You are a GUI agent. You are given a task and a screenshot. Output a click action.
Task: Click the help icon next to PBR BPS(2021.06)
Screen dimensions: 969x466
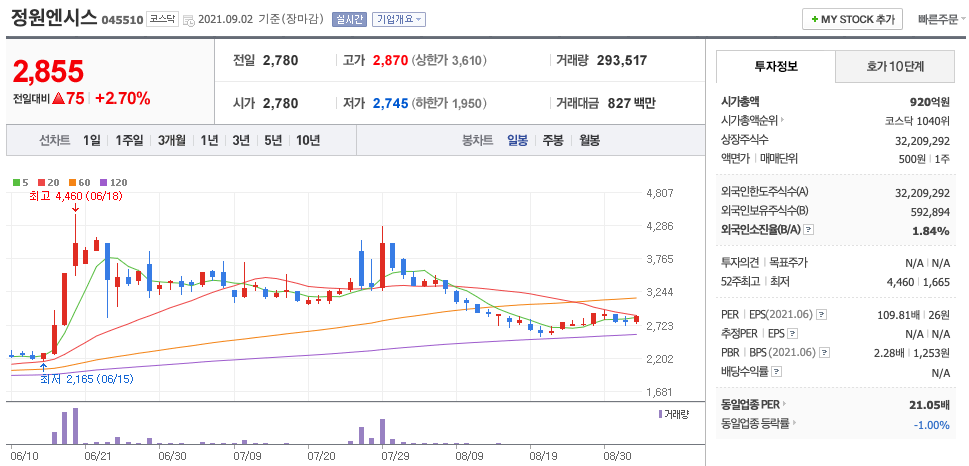coord(824,353)
